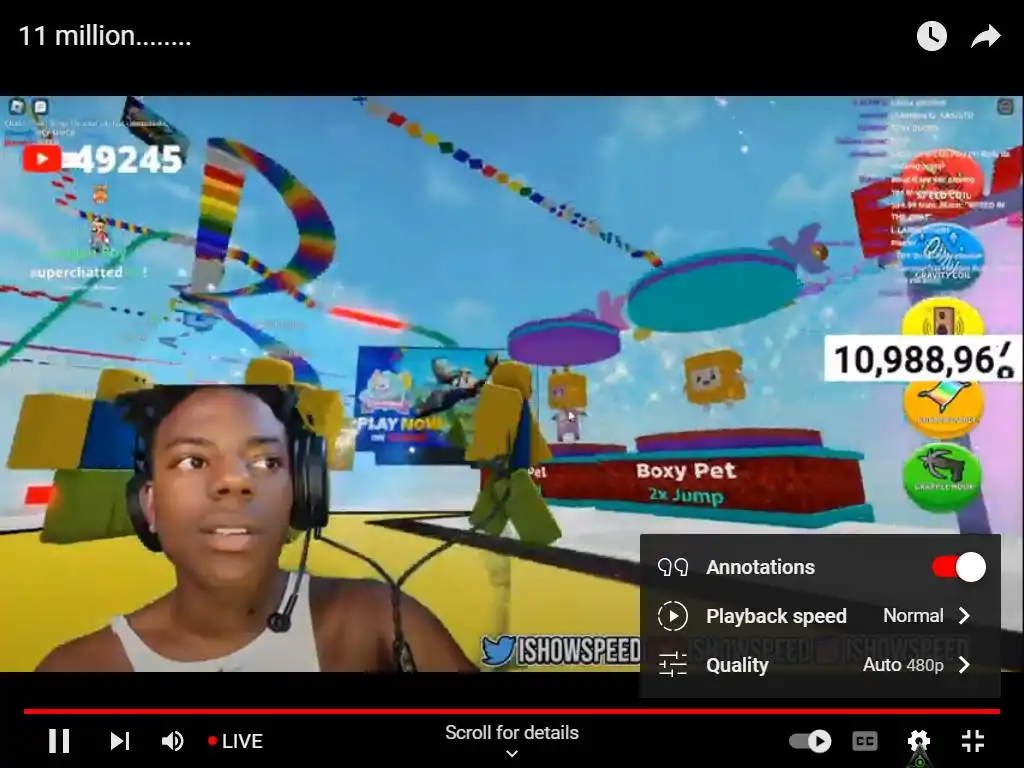Click the Quality sliders icon
This screenshot has height=768, width=1024.
coord(673,665)
